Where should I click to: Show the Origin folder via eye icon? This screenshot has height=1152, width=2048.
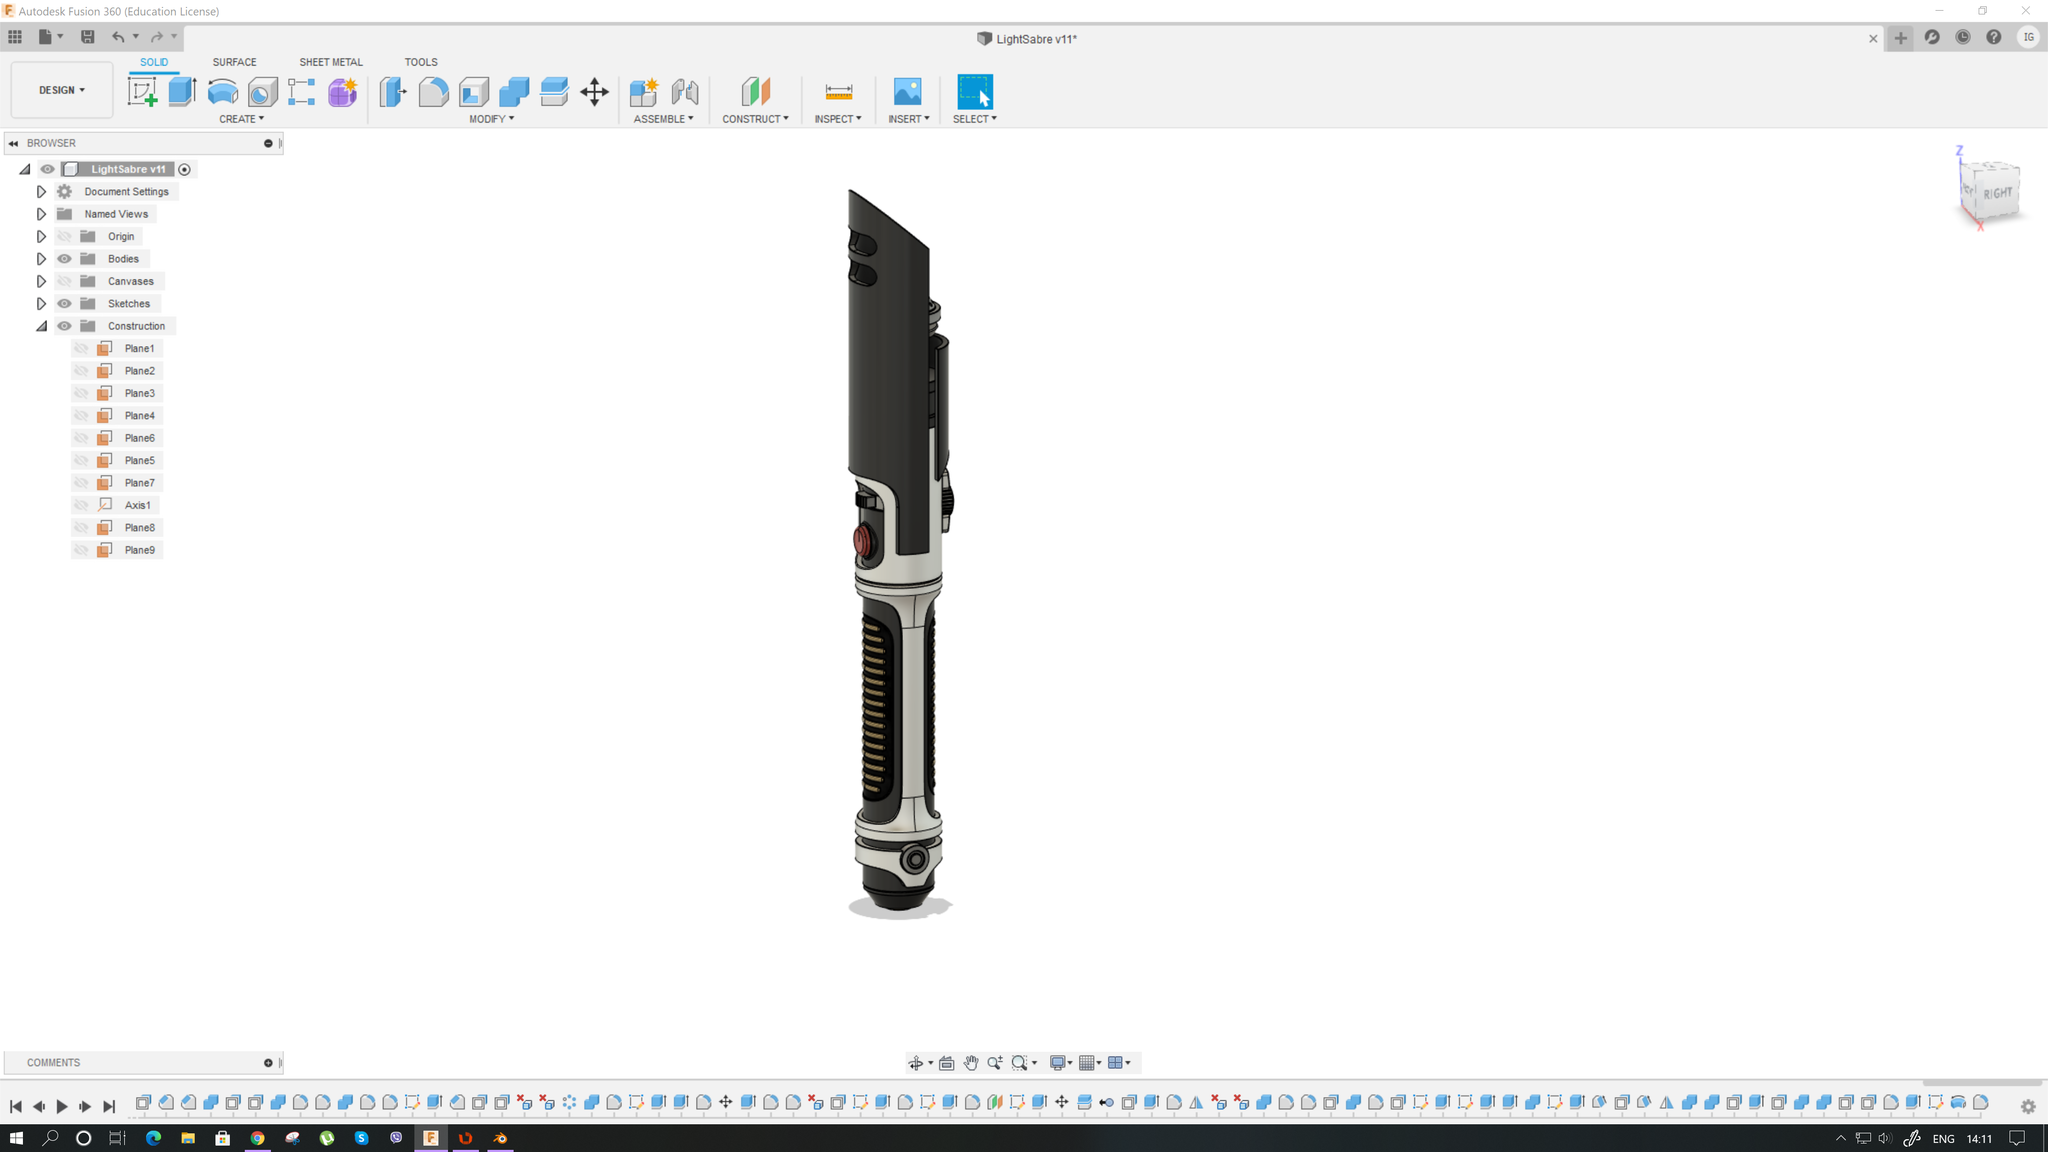click(x=65, y=237)
